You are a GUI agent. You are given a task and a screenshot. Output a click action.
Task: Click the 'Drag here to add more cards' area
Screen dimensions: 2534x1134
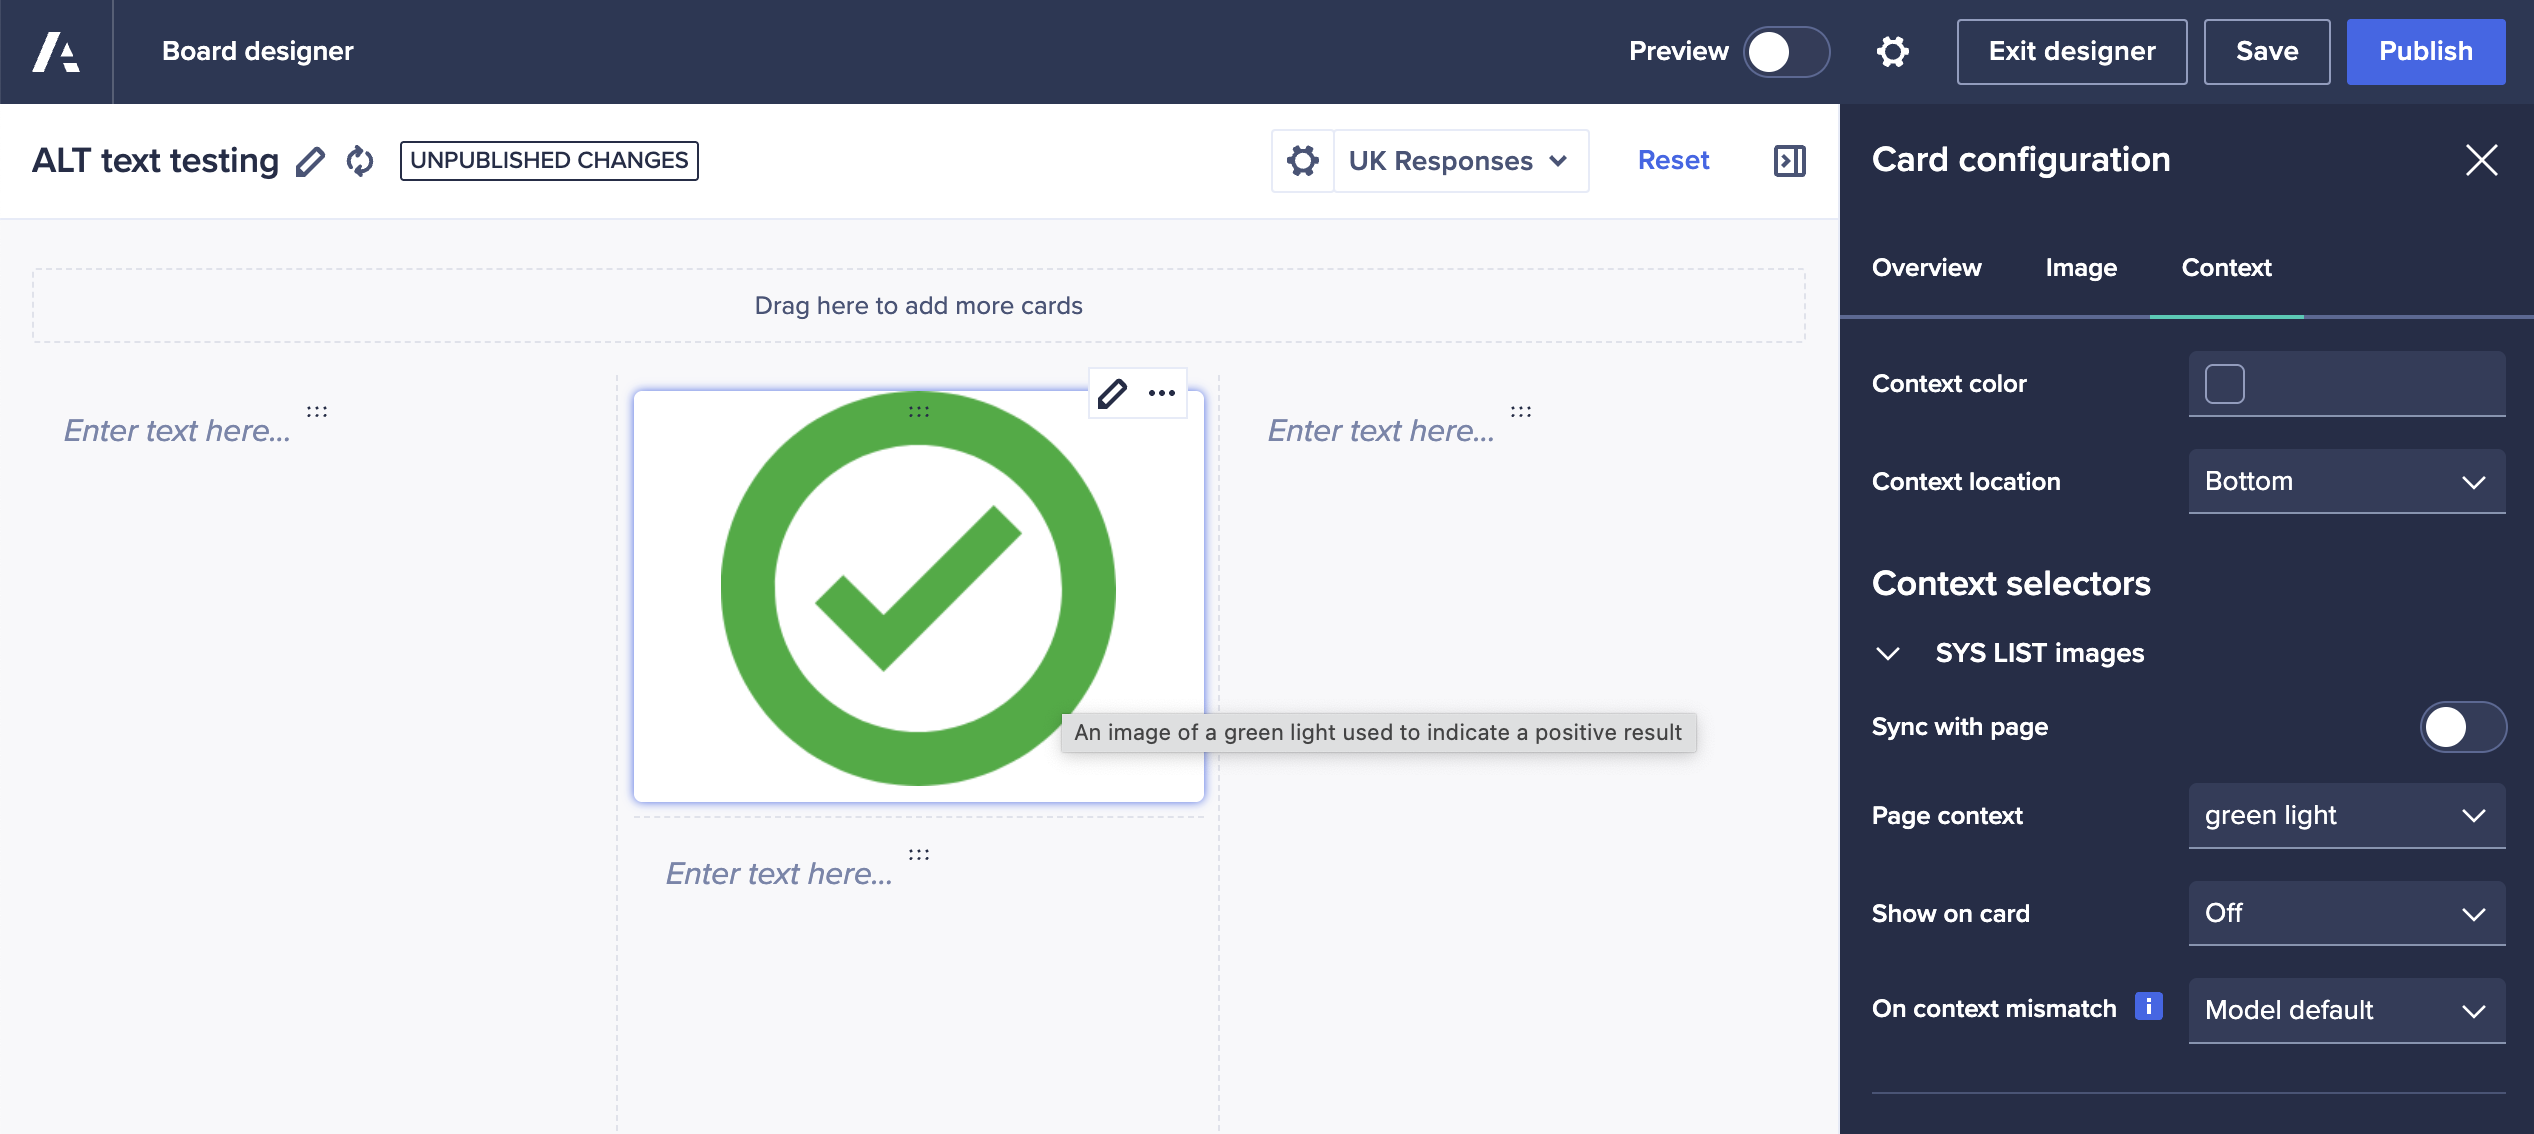(x=918, y=306)
